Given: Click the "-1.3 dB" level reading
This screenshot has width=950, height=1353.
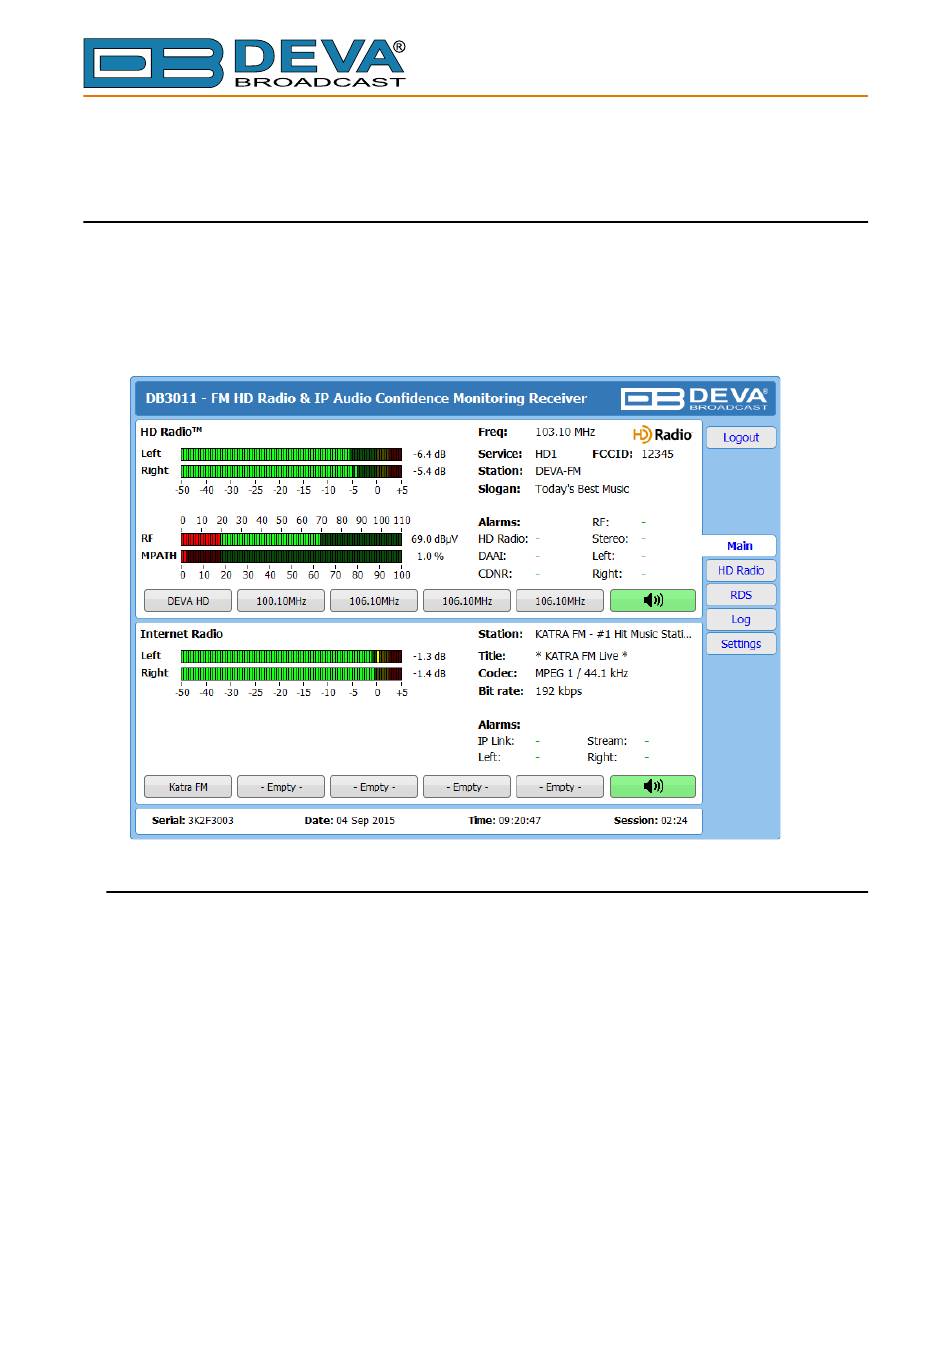Looking at the screenshot, I should (429, 656).
